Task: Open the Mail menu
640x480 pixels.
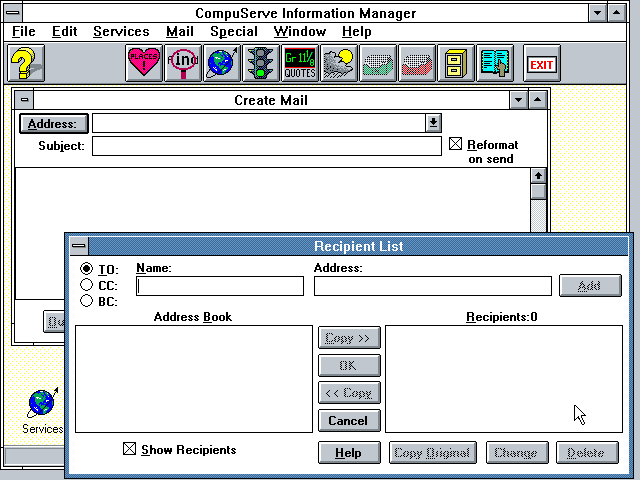Action: click(180, 31)
